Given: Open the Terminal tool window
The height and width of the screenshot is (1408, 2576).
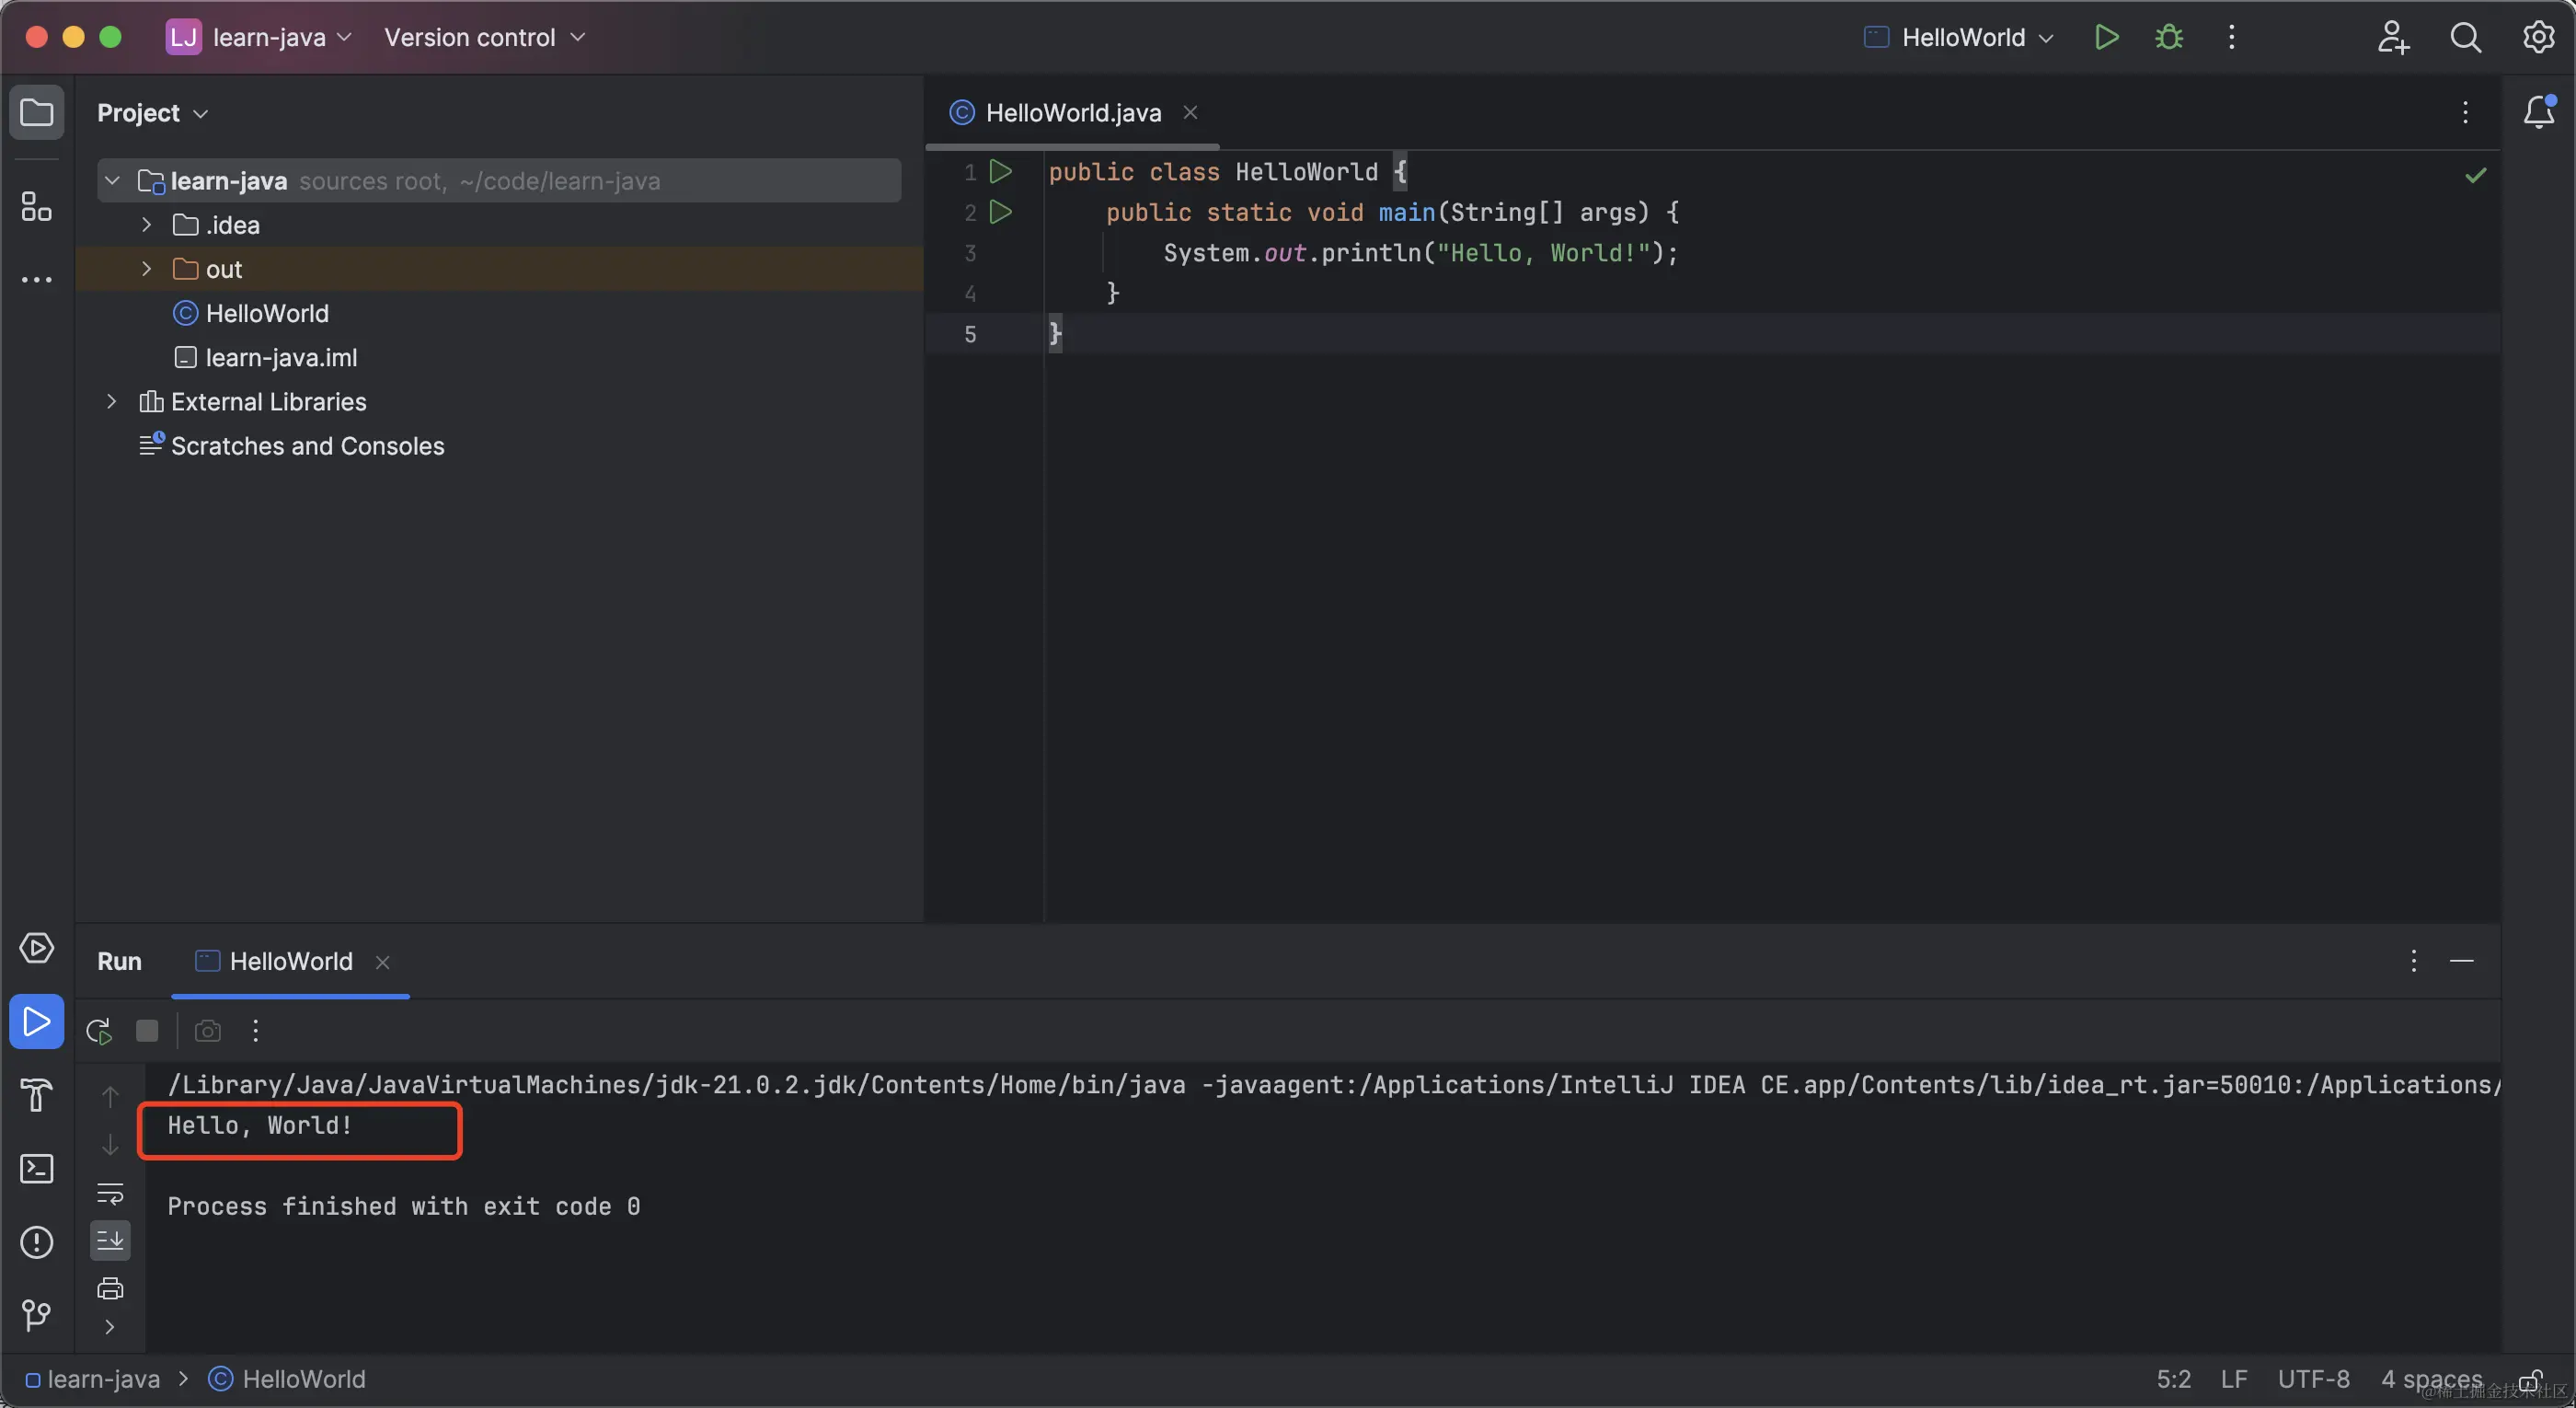Looking at the screenshot, I should 37,1168.
